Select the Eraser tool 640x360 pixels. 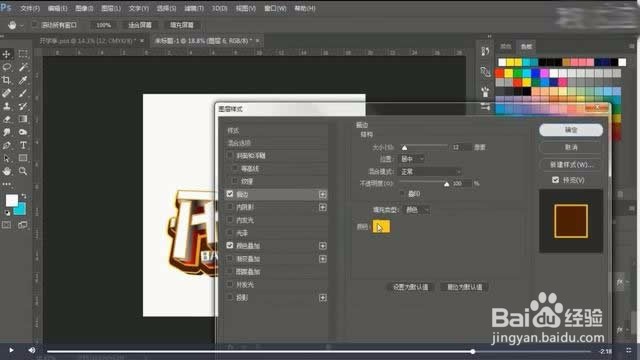(7, 119)
